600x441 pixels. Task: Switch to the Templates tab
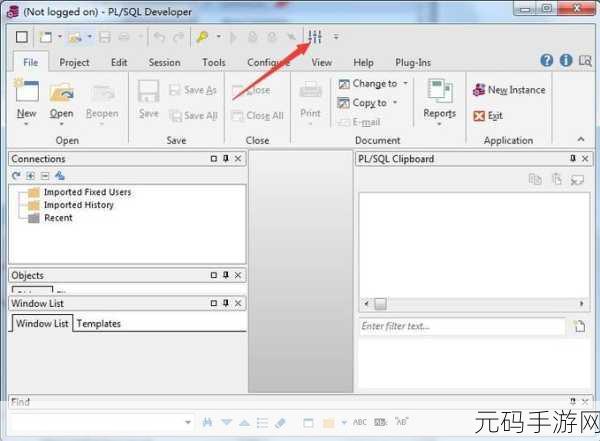point(98,323)
